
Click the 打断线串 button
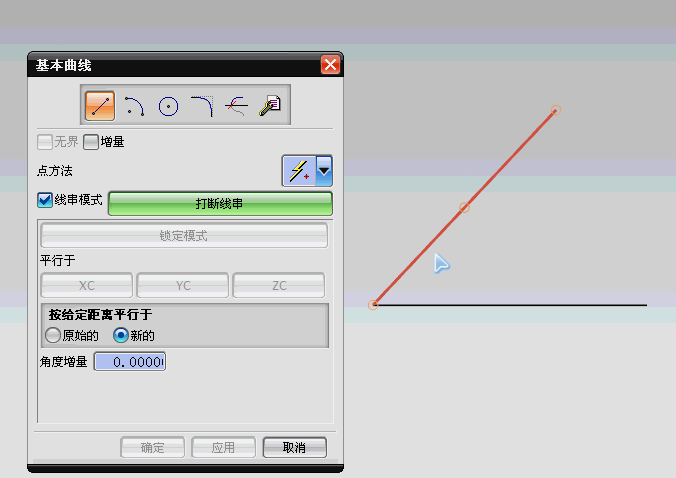(x=220, y=203)
